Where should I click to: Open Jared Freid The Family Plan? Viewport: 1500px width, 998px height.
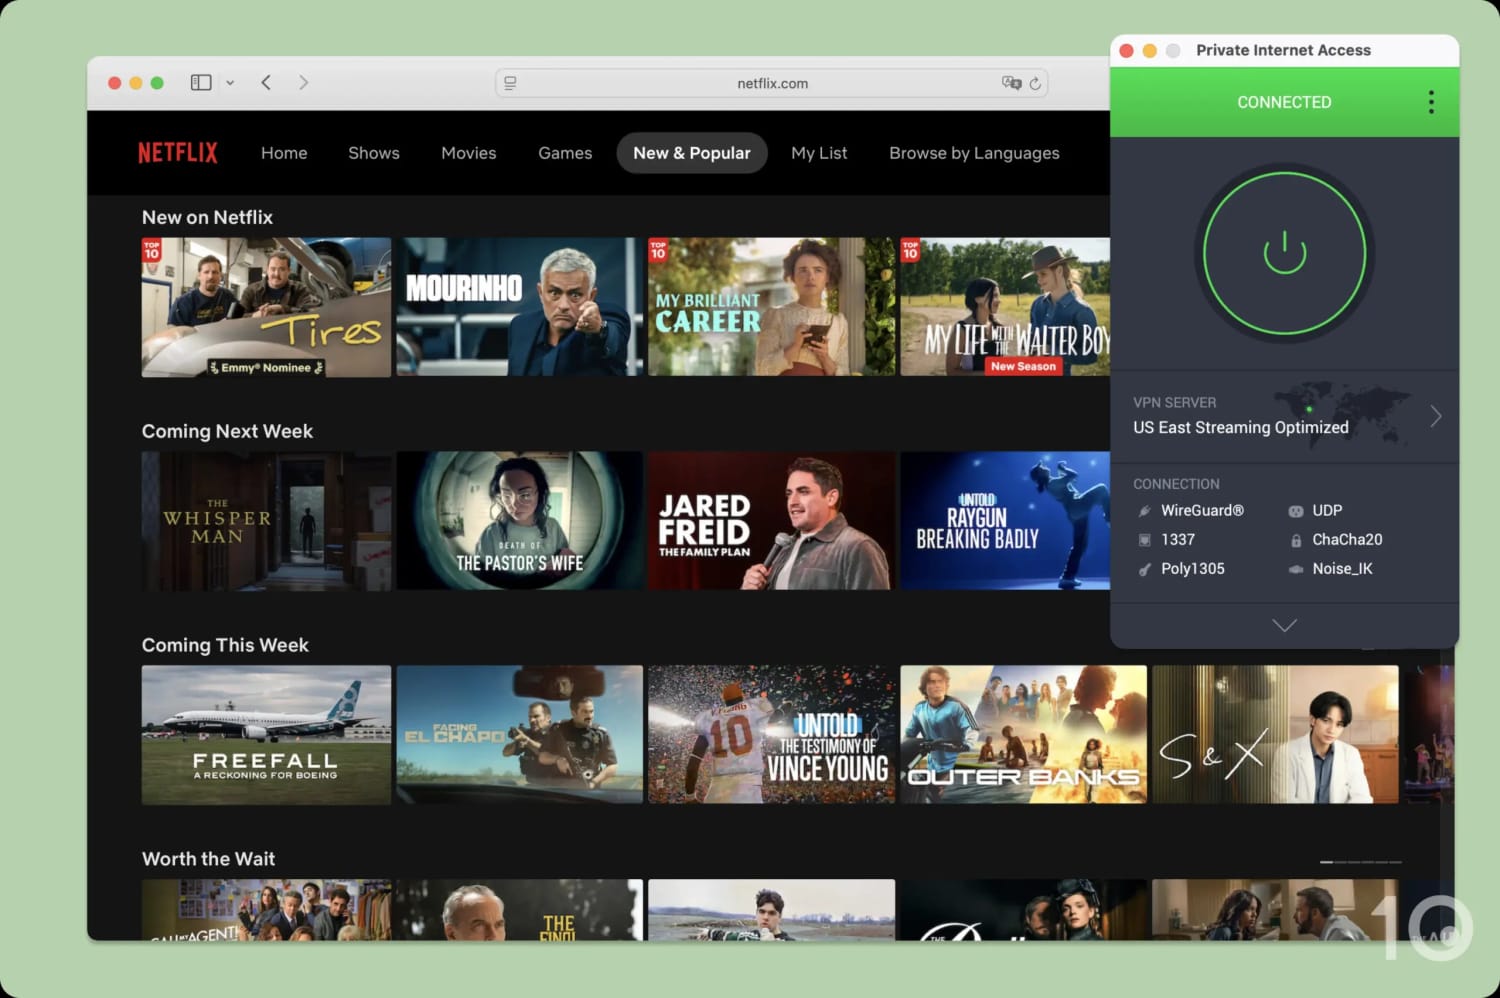point(771,521)
